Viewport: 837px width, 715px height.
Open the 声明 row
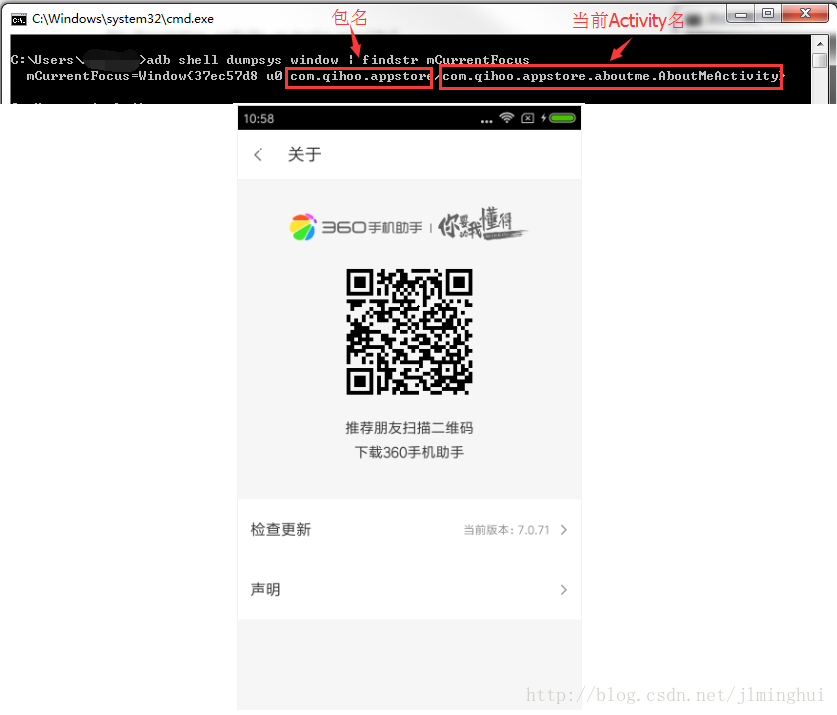409,590
